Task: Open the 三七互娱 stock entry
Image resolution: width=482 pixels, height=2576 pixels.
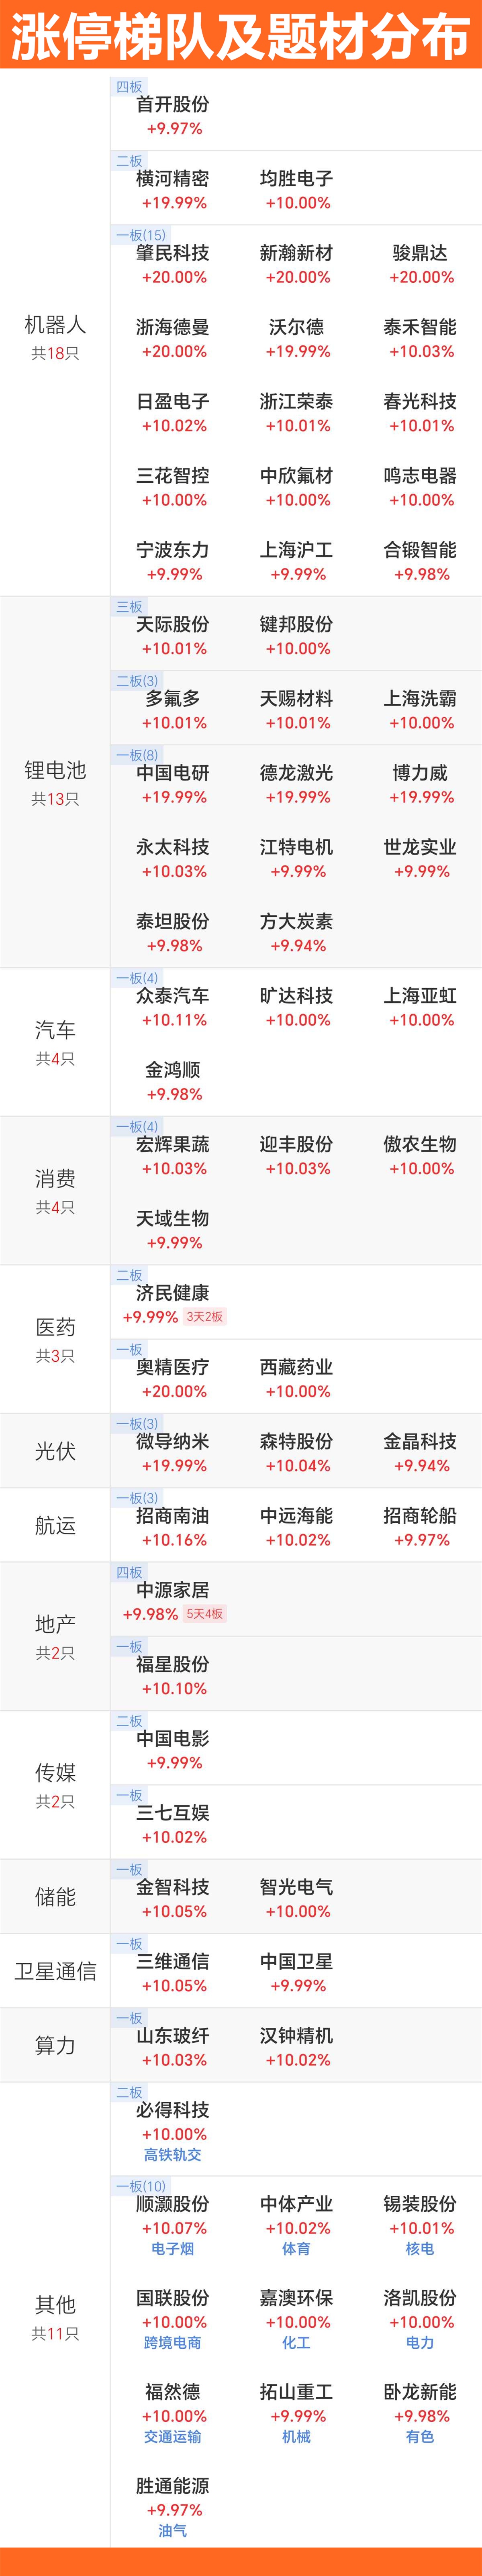Action: pos(173,1824)
